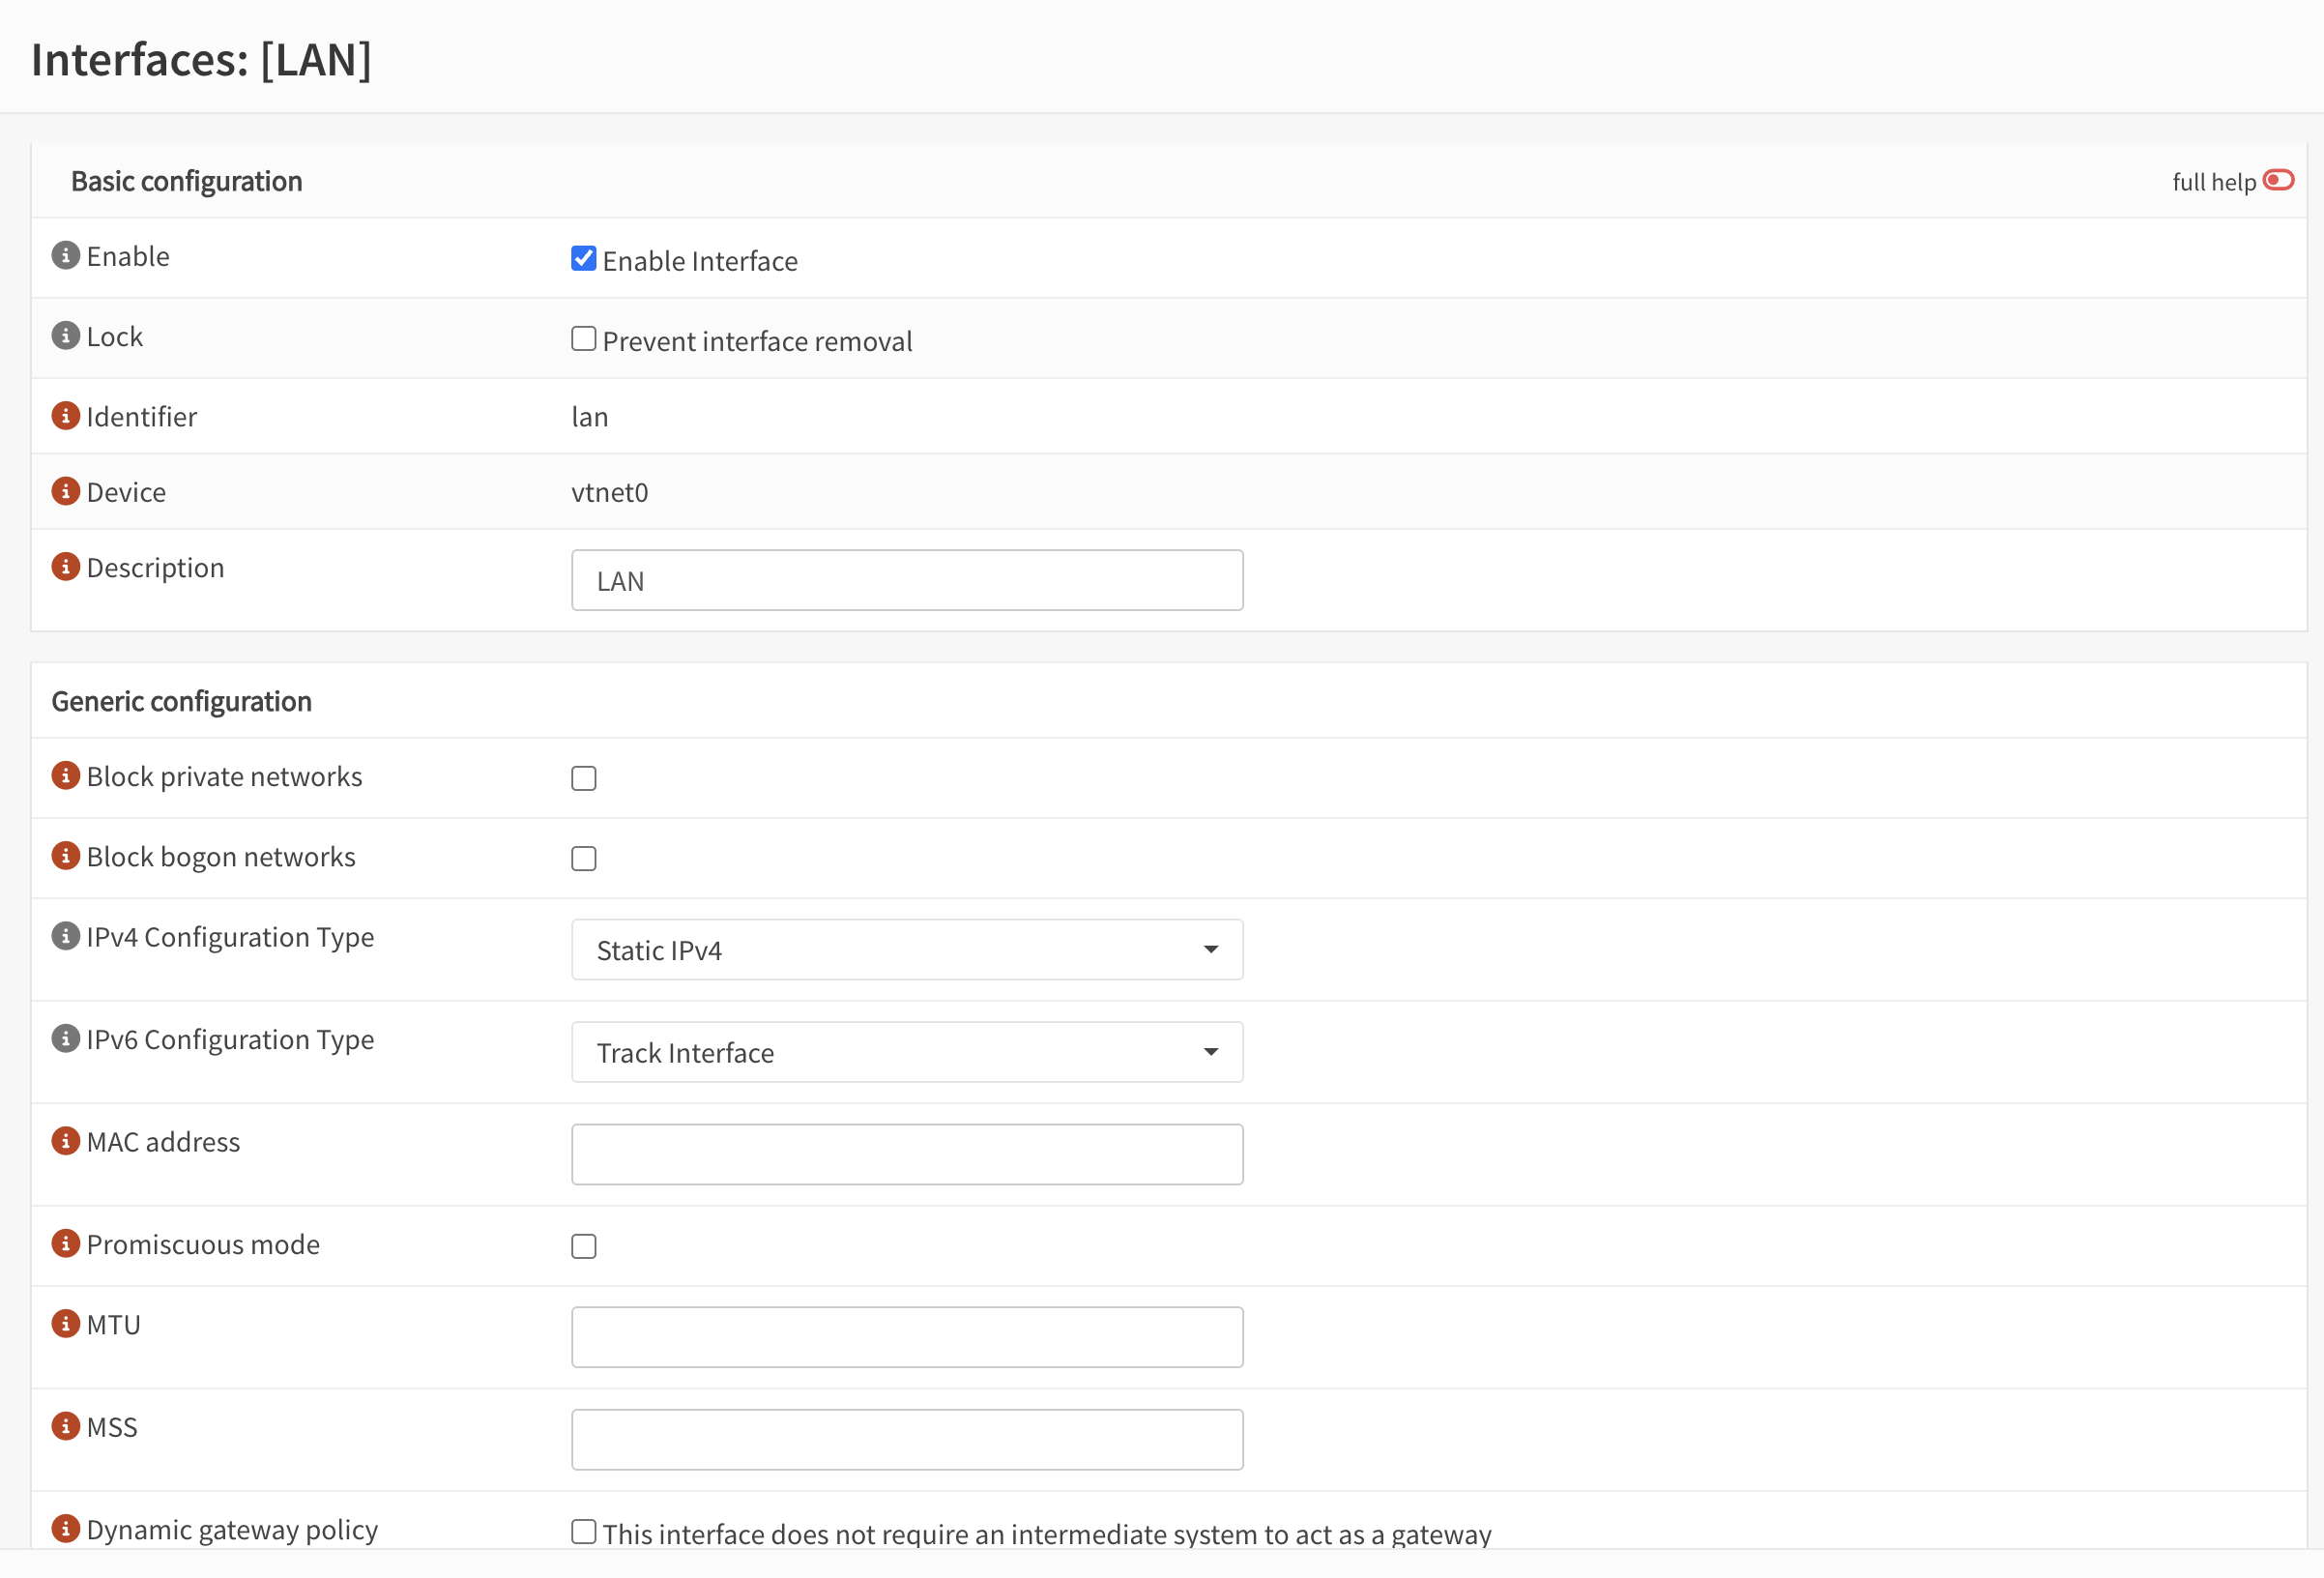
Task: Toggle the full help switch
Action: (2278, 180)
